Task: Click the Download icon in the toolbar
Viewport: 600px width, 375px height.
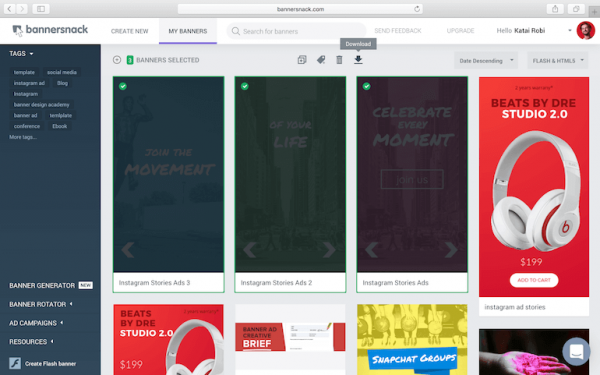Action: coord(358,60)
